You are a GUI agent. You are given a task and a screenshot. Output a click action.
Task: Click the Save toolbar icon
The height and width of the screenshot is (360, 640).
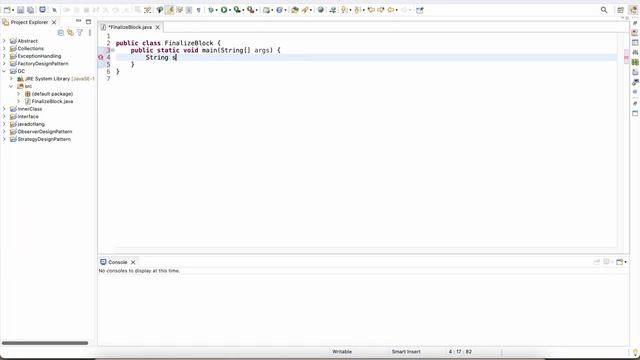click(20, 10)
